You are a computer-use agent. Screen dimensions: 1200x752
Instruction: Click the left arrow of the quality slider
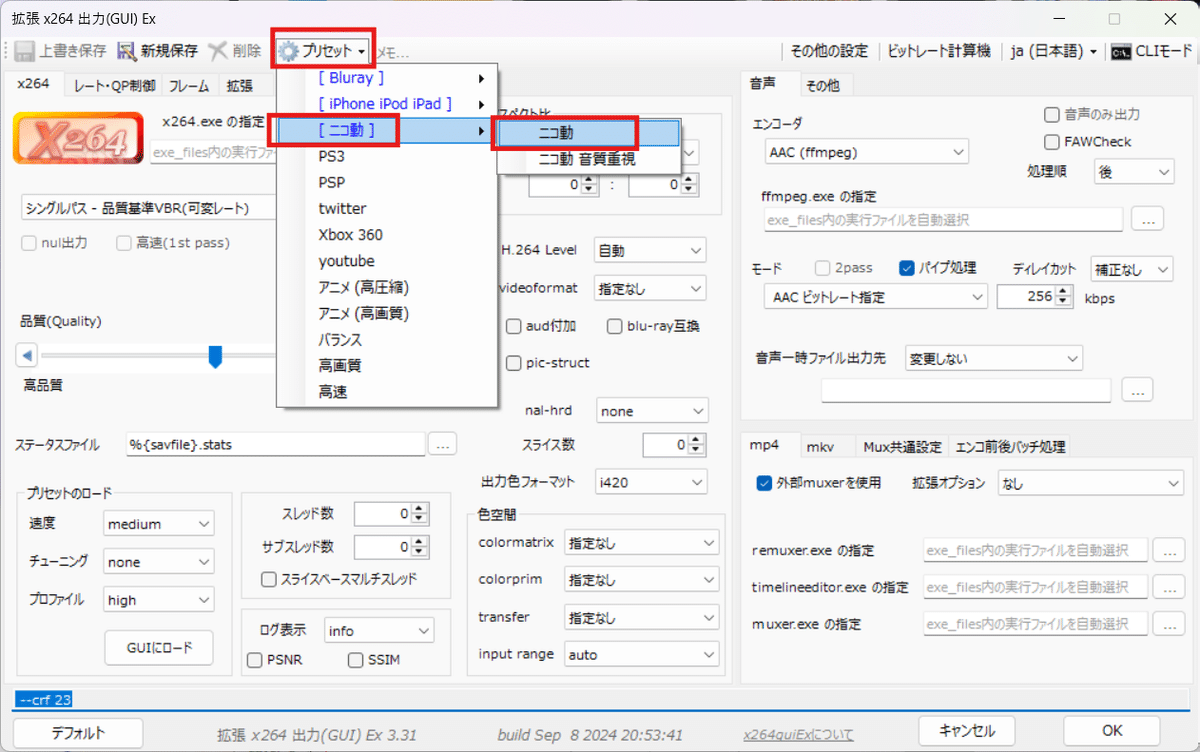[28, 355]
